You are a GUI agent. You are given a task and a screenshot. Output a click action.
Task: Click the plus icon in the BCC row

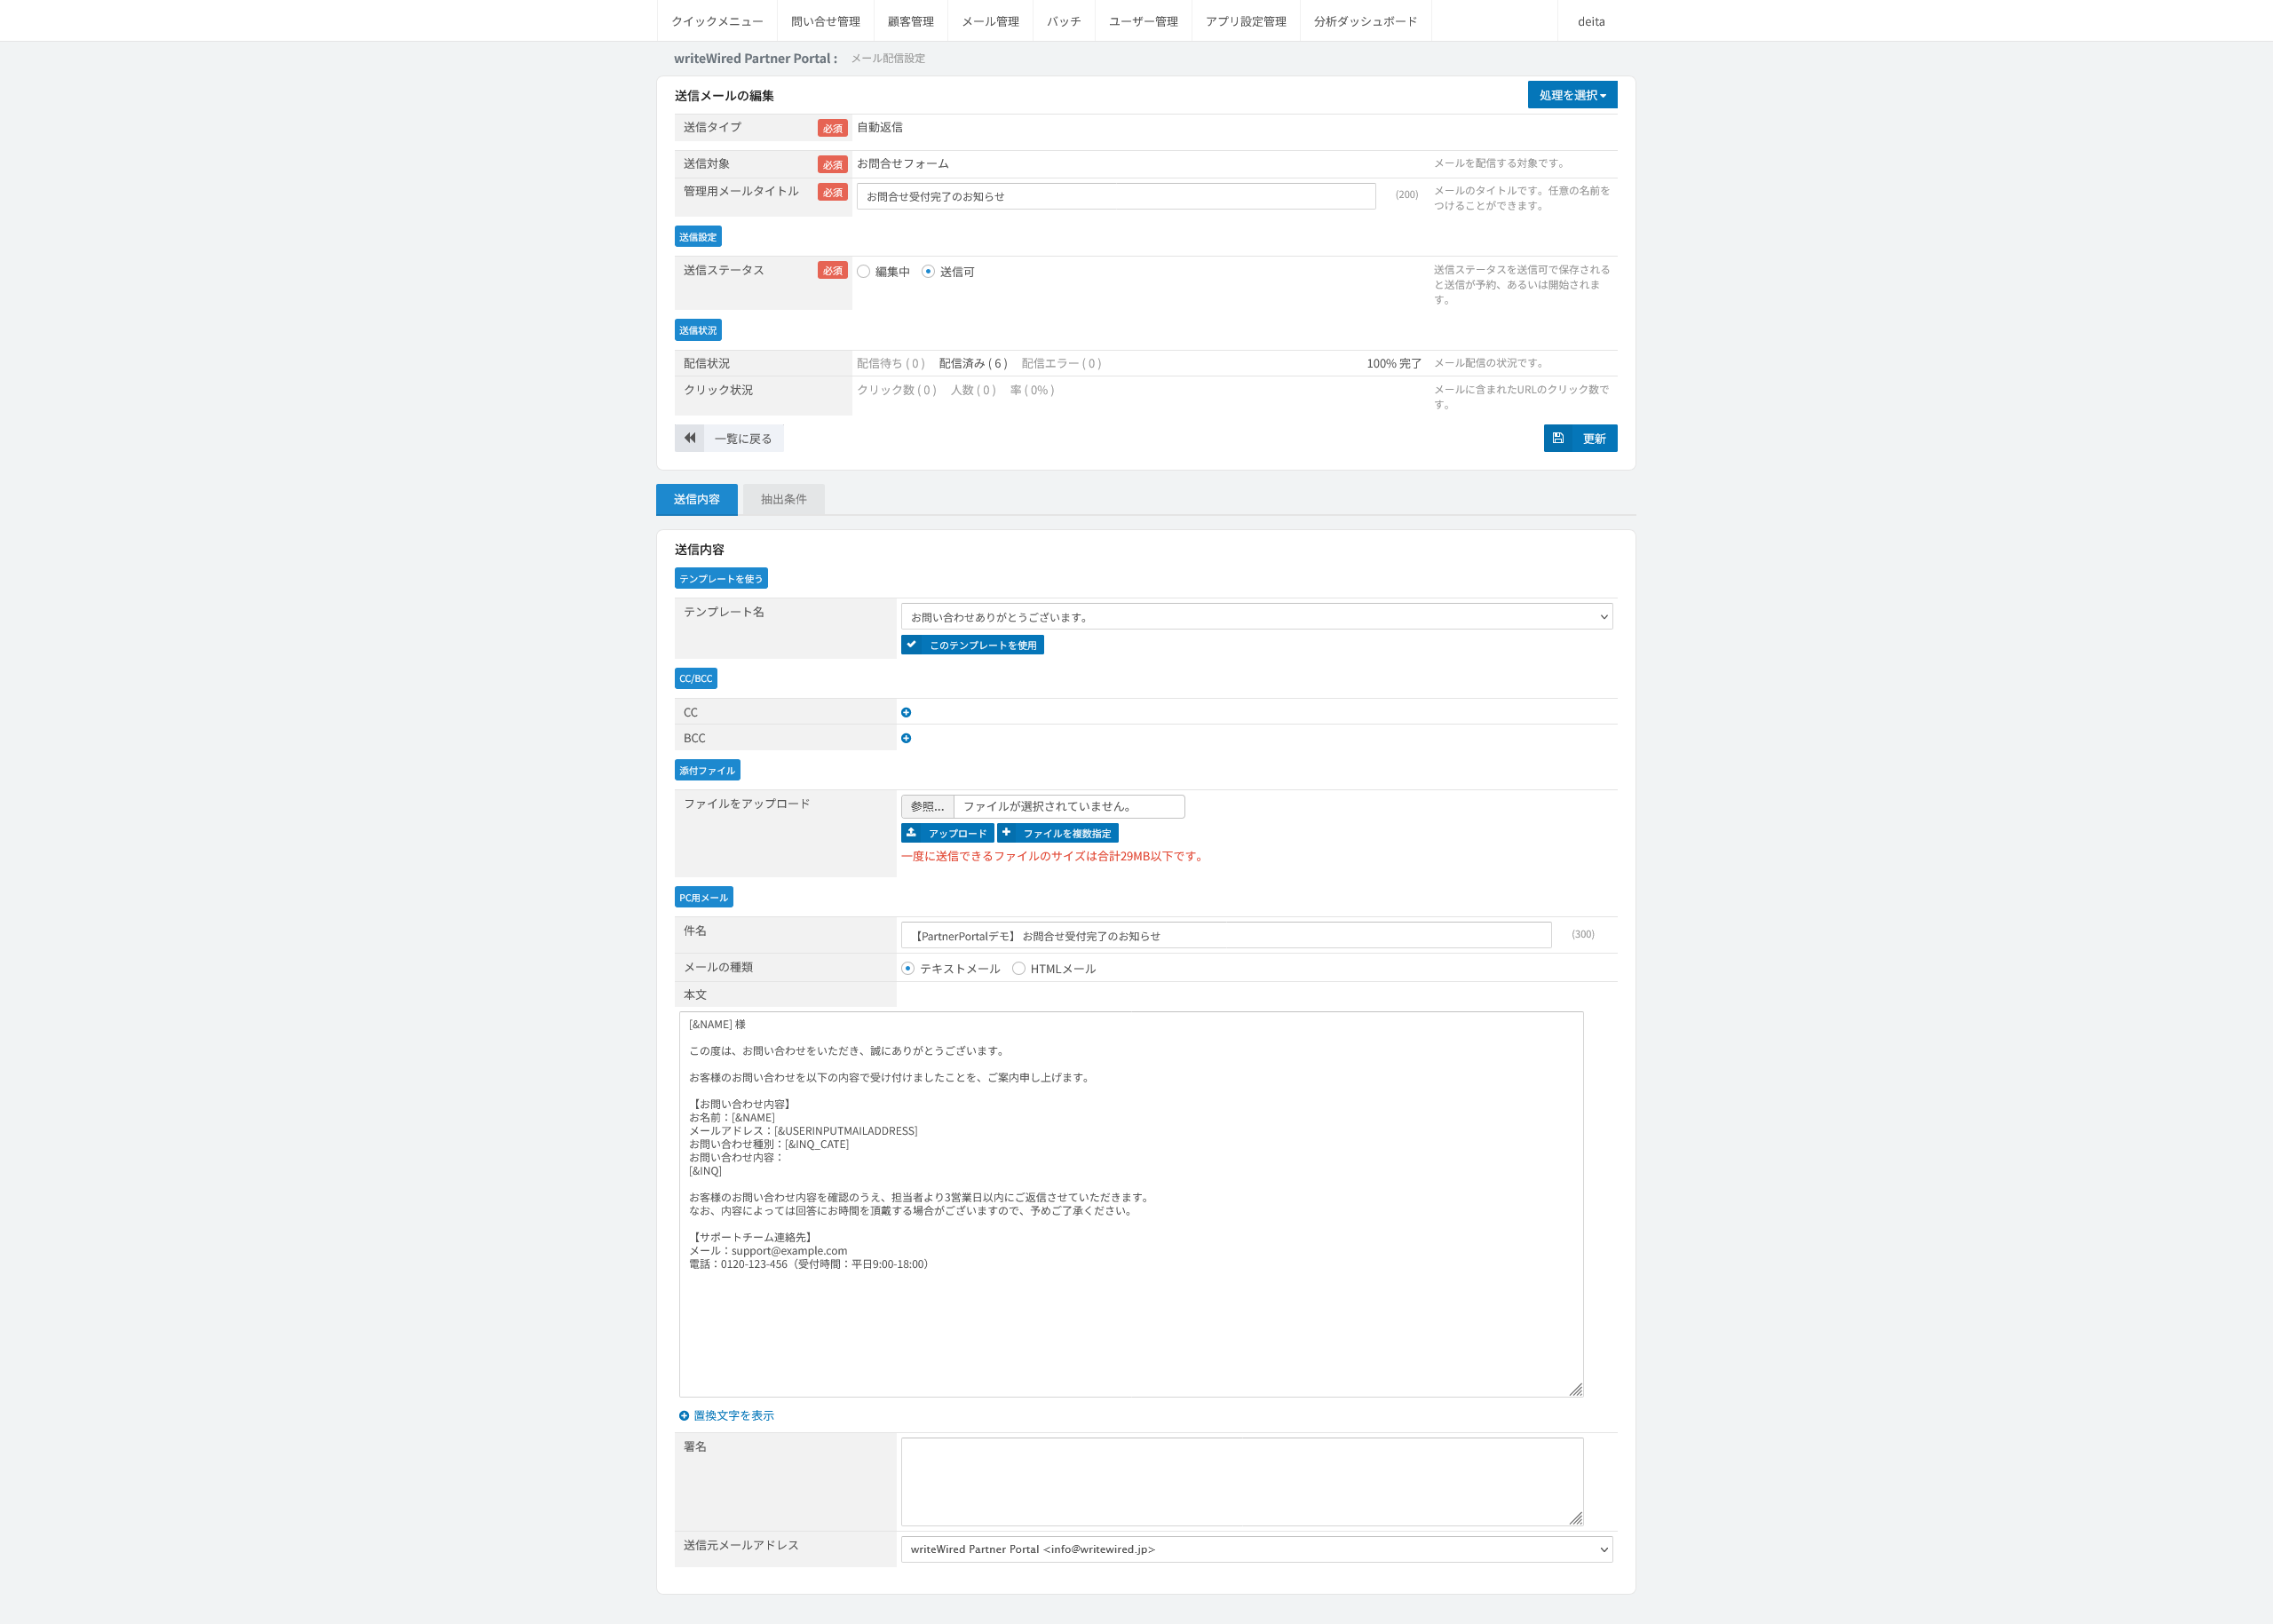[906, 738]
